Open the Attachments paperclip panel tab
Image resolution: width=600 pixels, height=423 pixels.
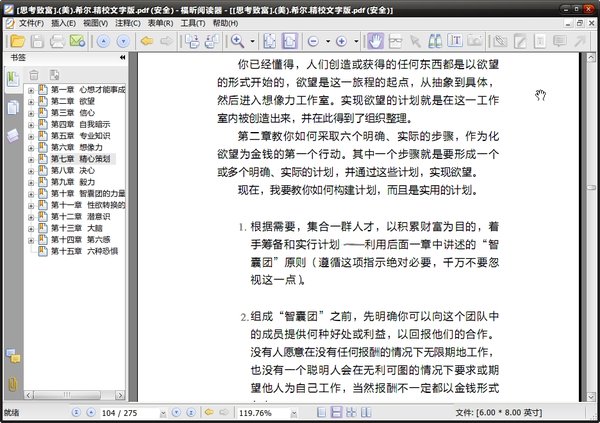(13, 384)
